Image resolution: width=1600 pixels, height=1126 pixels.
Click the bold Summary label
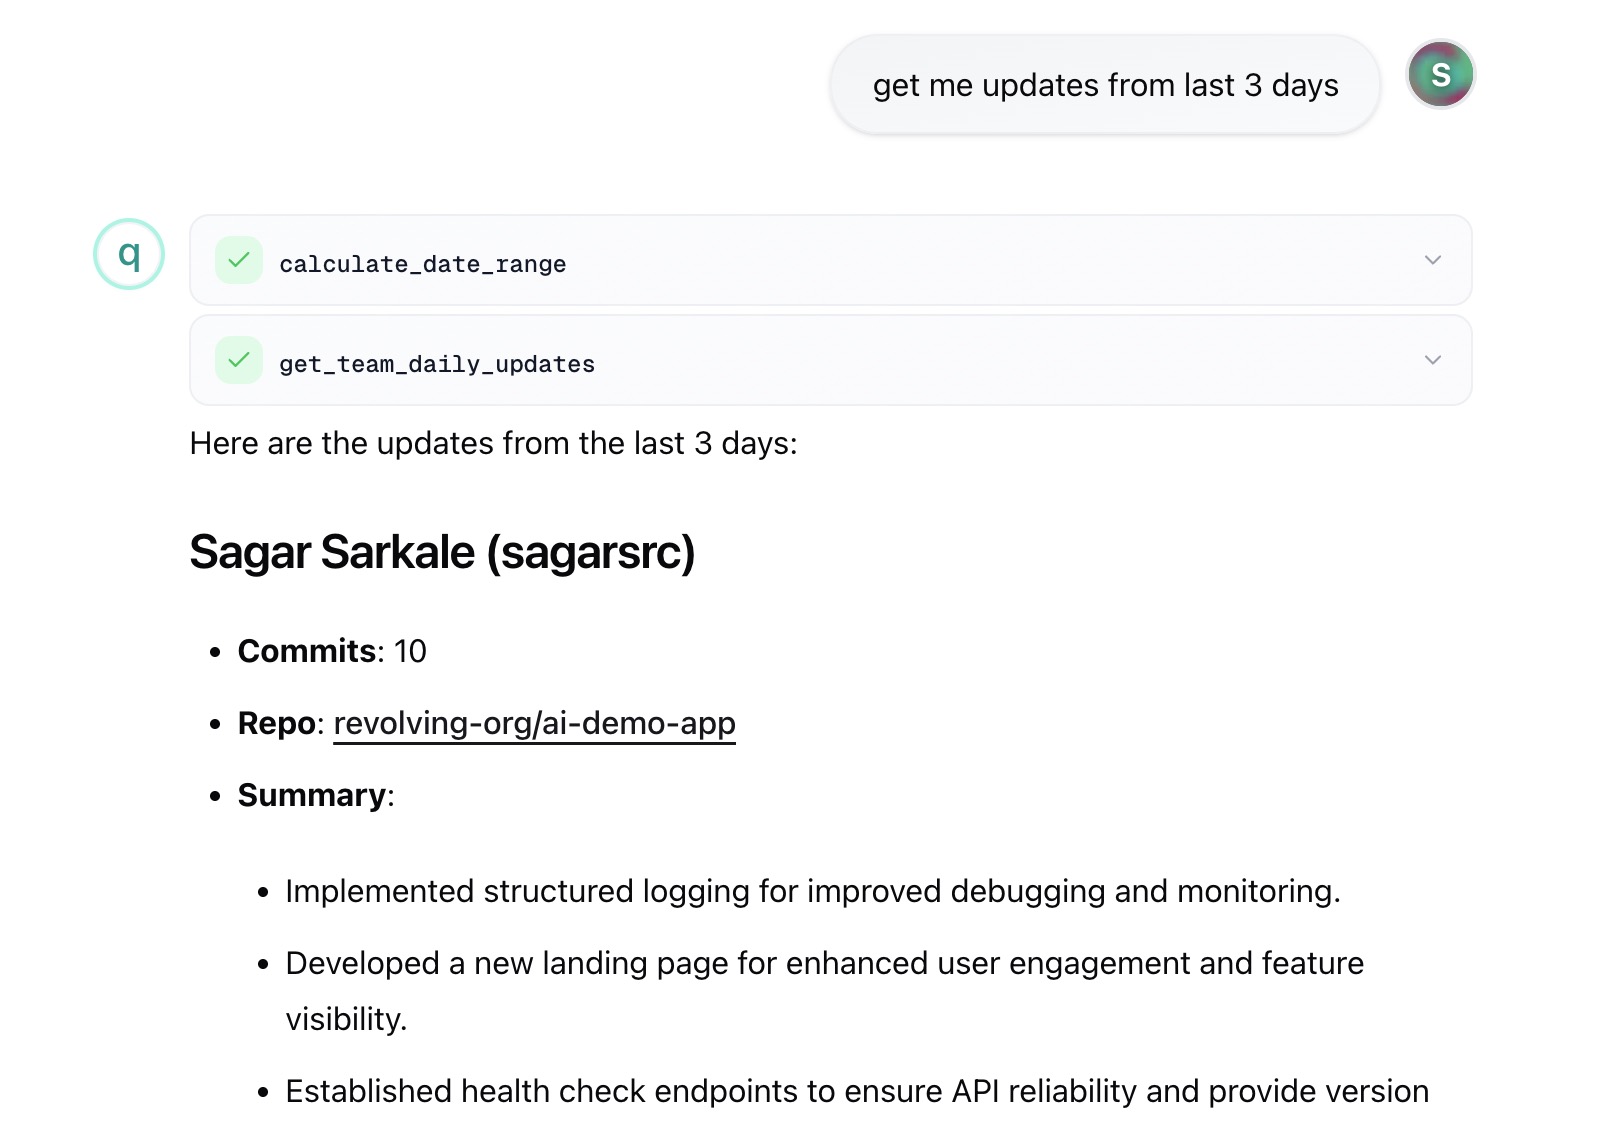pos(311,795)
